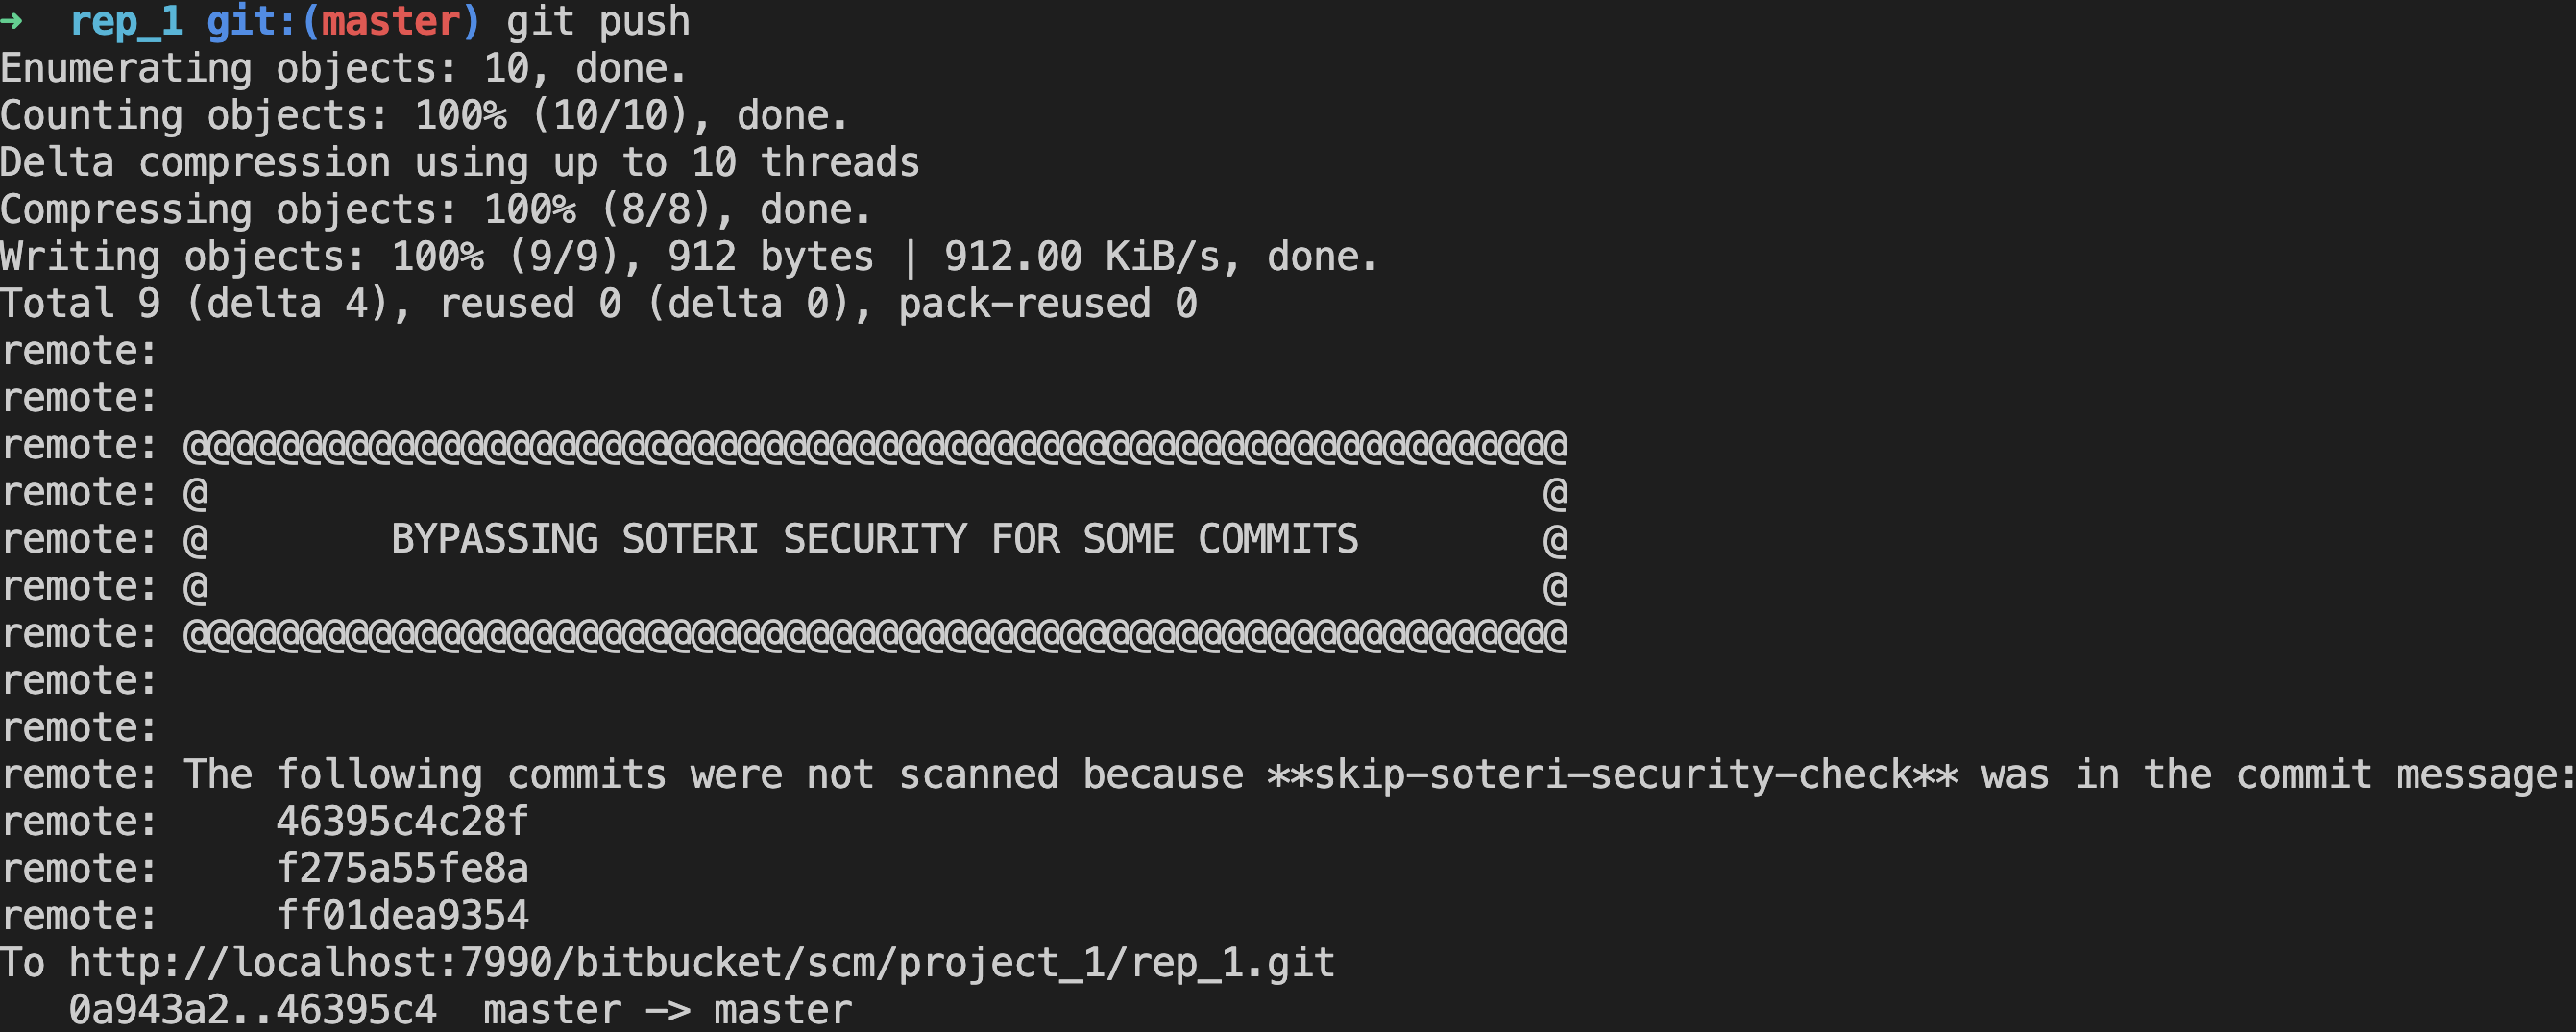Click the typed git push command
The width and height of the screenshot is (2576, 1032).
click(598, 21)
